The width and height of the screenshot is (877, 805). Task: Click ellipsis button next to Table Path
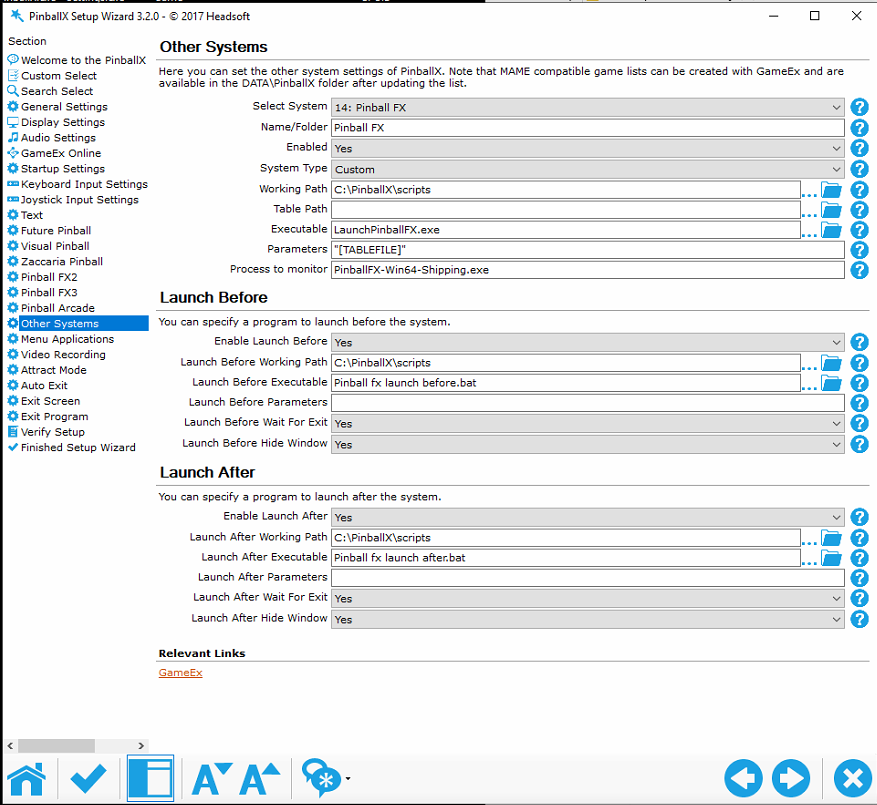(x=809, y=214)
